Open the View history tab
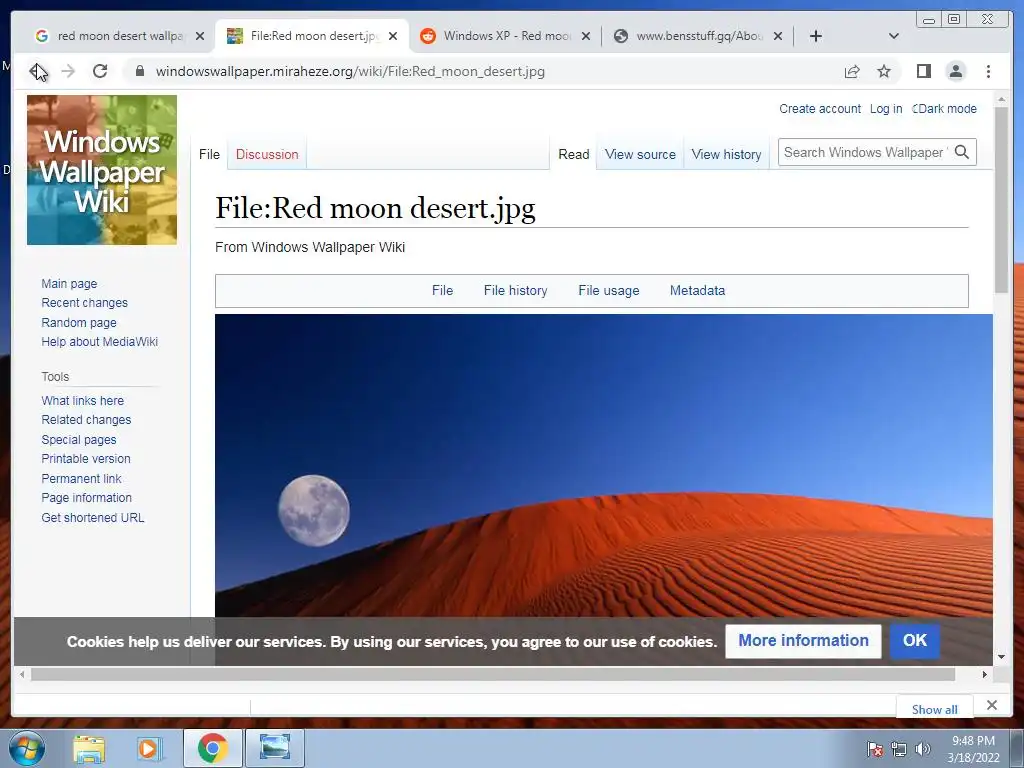1024x768 pixels. pyautogui.click(x=726, y=154)
